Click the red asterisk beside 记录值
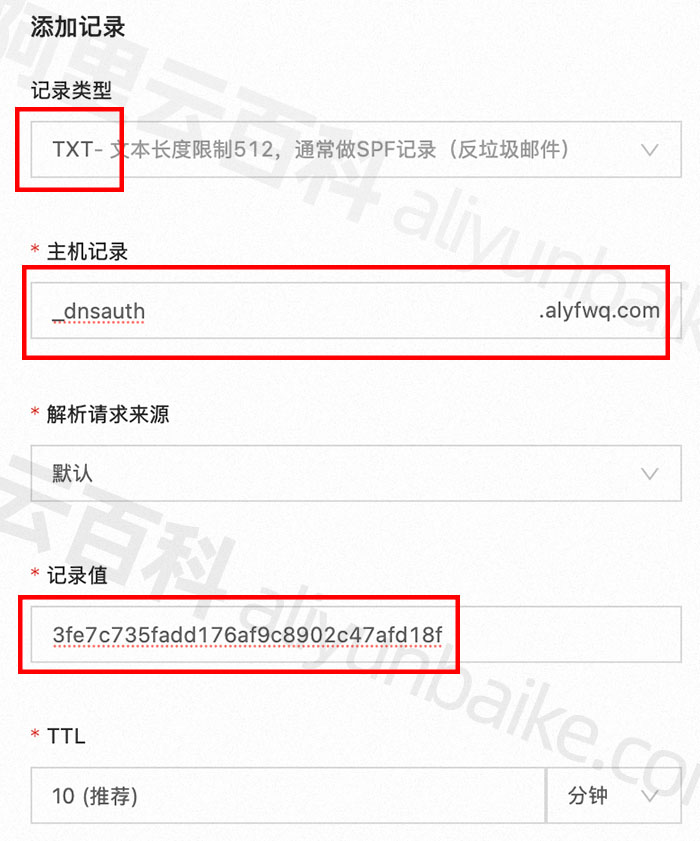700x841 pixels. [x=35, y=573]
